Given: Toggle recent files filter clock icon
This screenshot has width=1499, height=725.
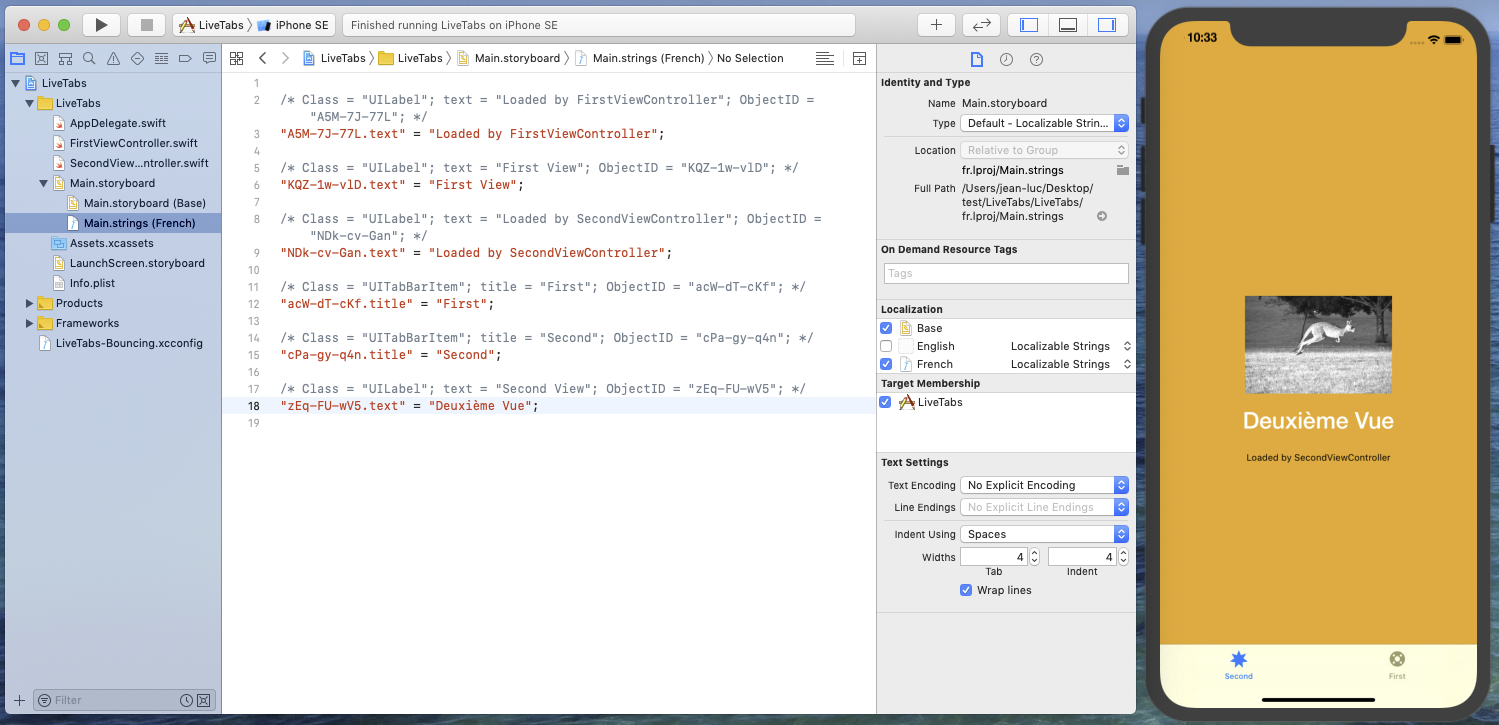Looking at the screenshot, I should tap(186, 700).
